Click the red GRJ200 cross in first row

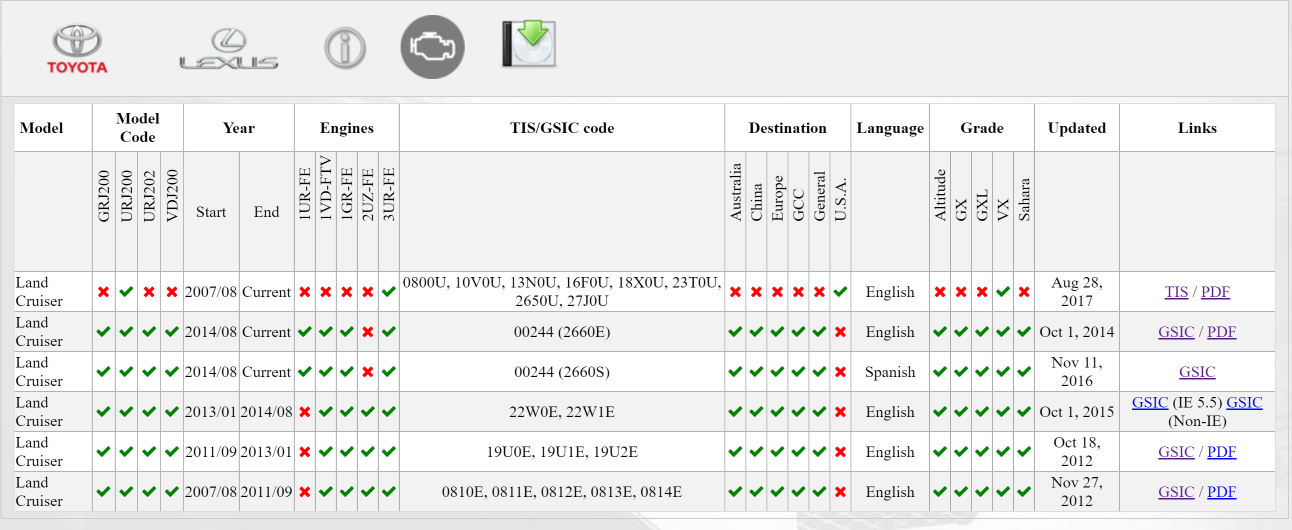pos(104,292)
